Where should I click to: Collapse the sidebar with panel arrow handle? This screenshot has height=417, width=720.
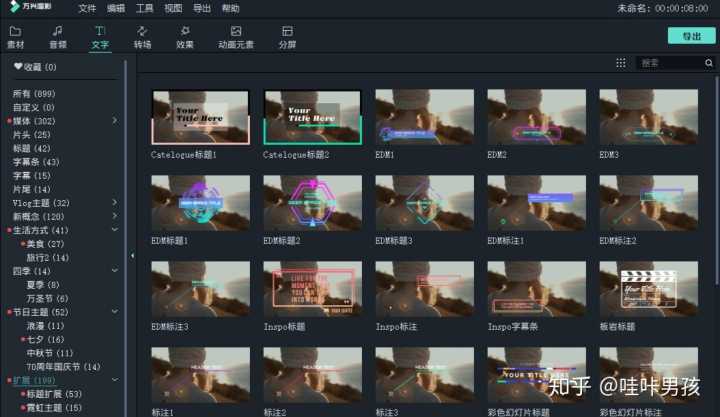(132, 255)
